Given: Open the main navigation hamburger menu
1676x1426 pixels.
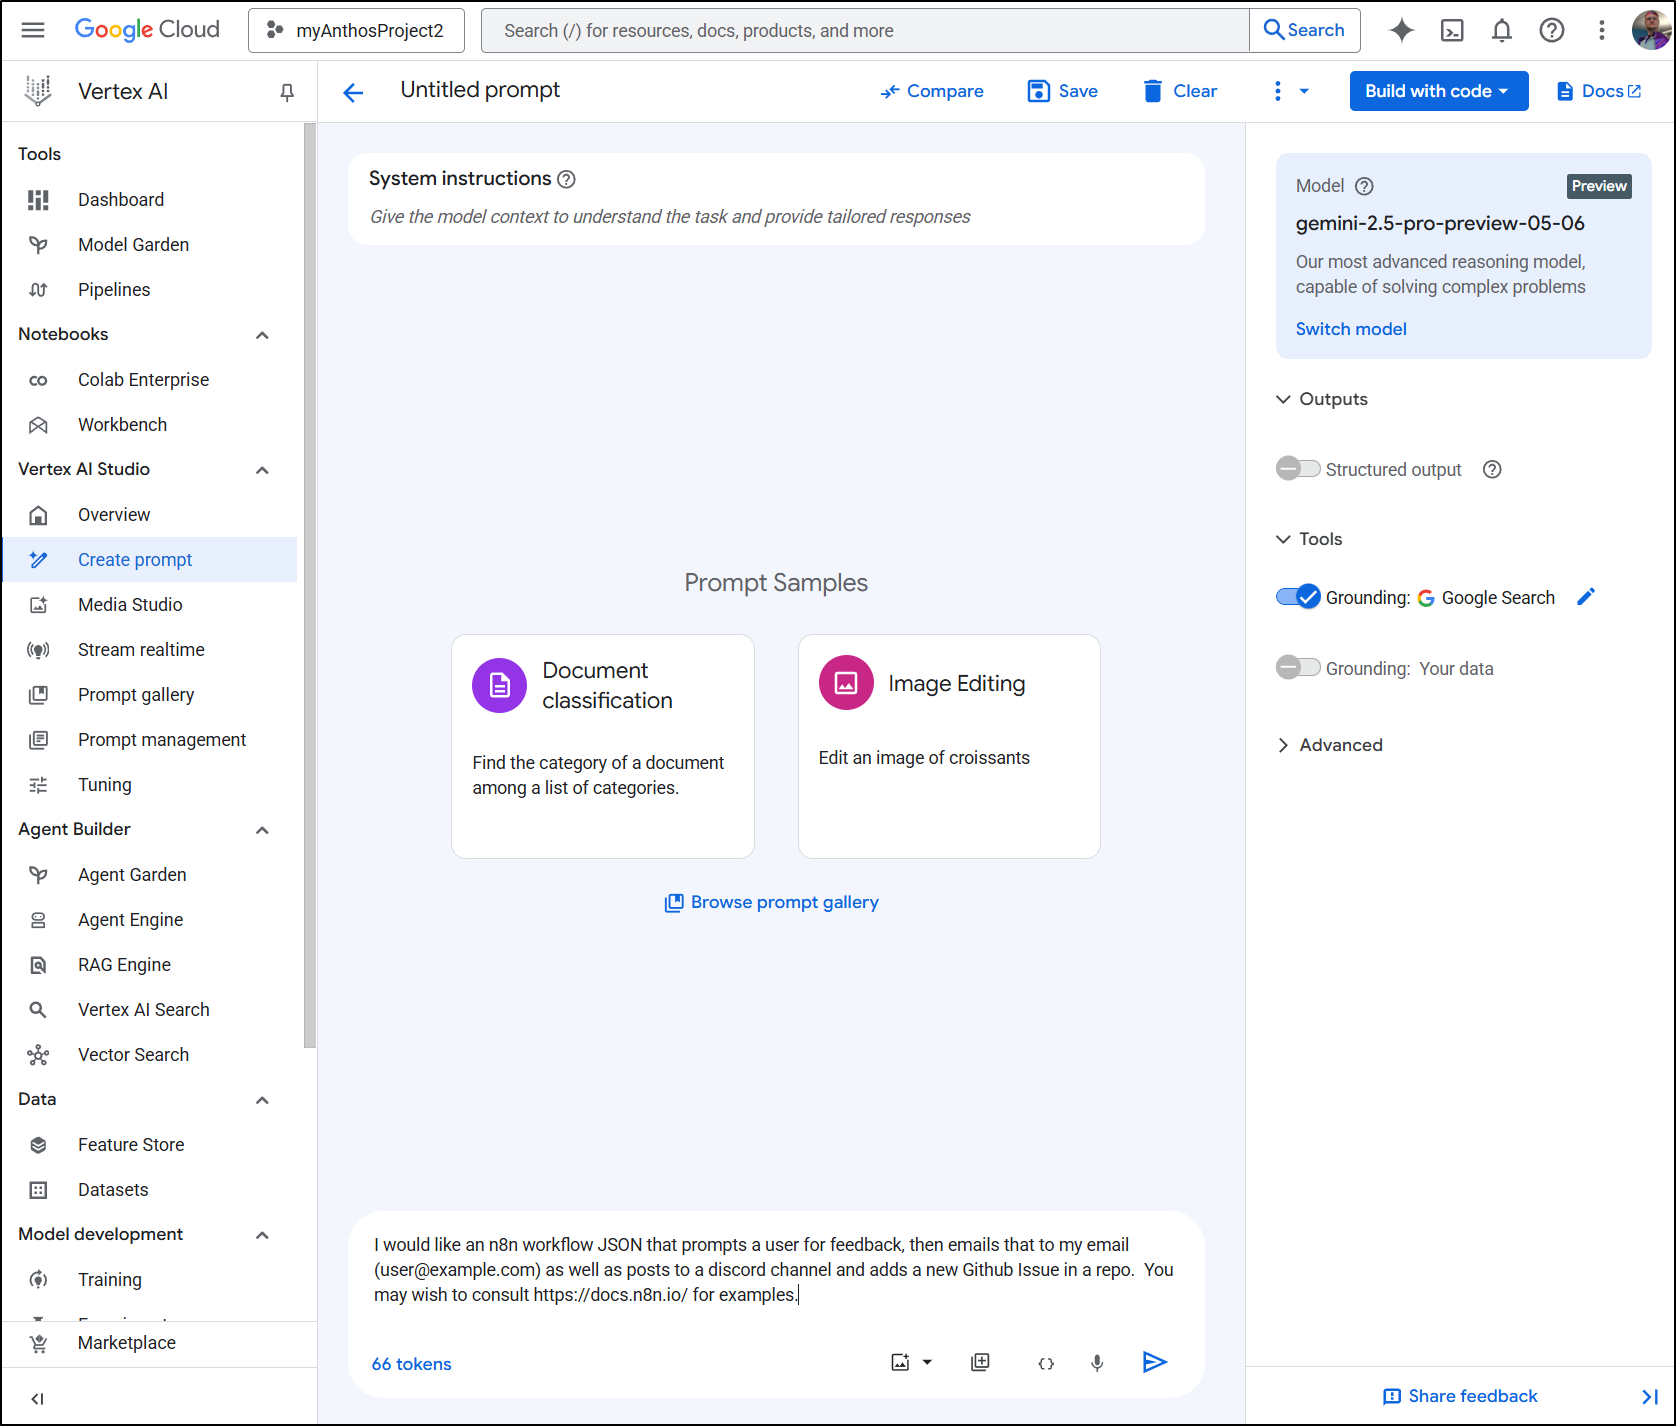Looking at the screenshot, I should point(33,30).
